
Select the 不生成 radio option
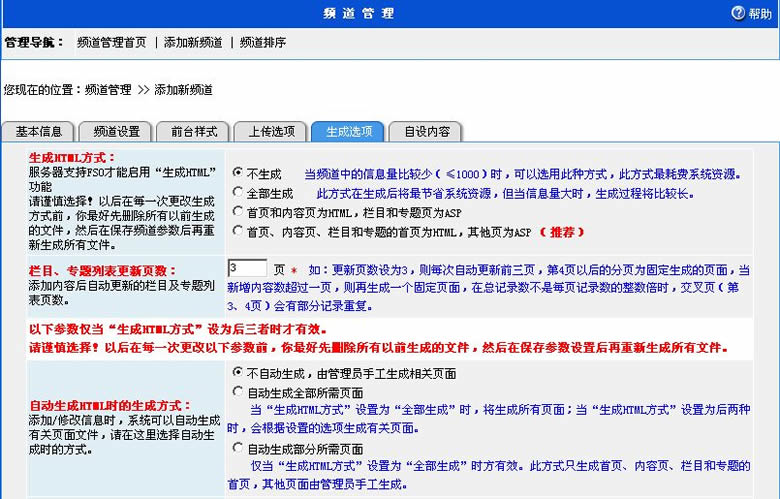[238, 172]
